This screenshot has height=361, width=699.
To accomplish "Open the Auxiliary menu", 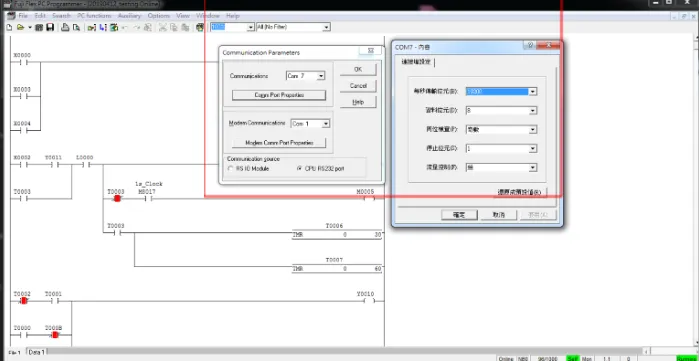I will [x=129, y=16].
